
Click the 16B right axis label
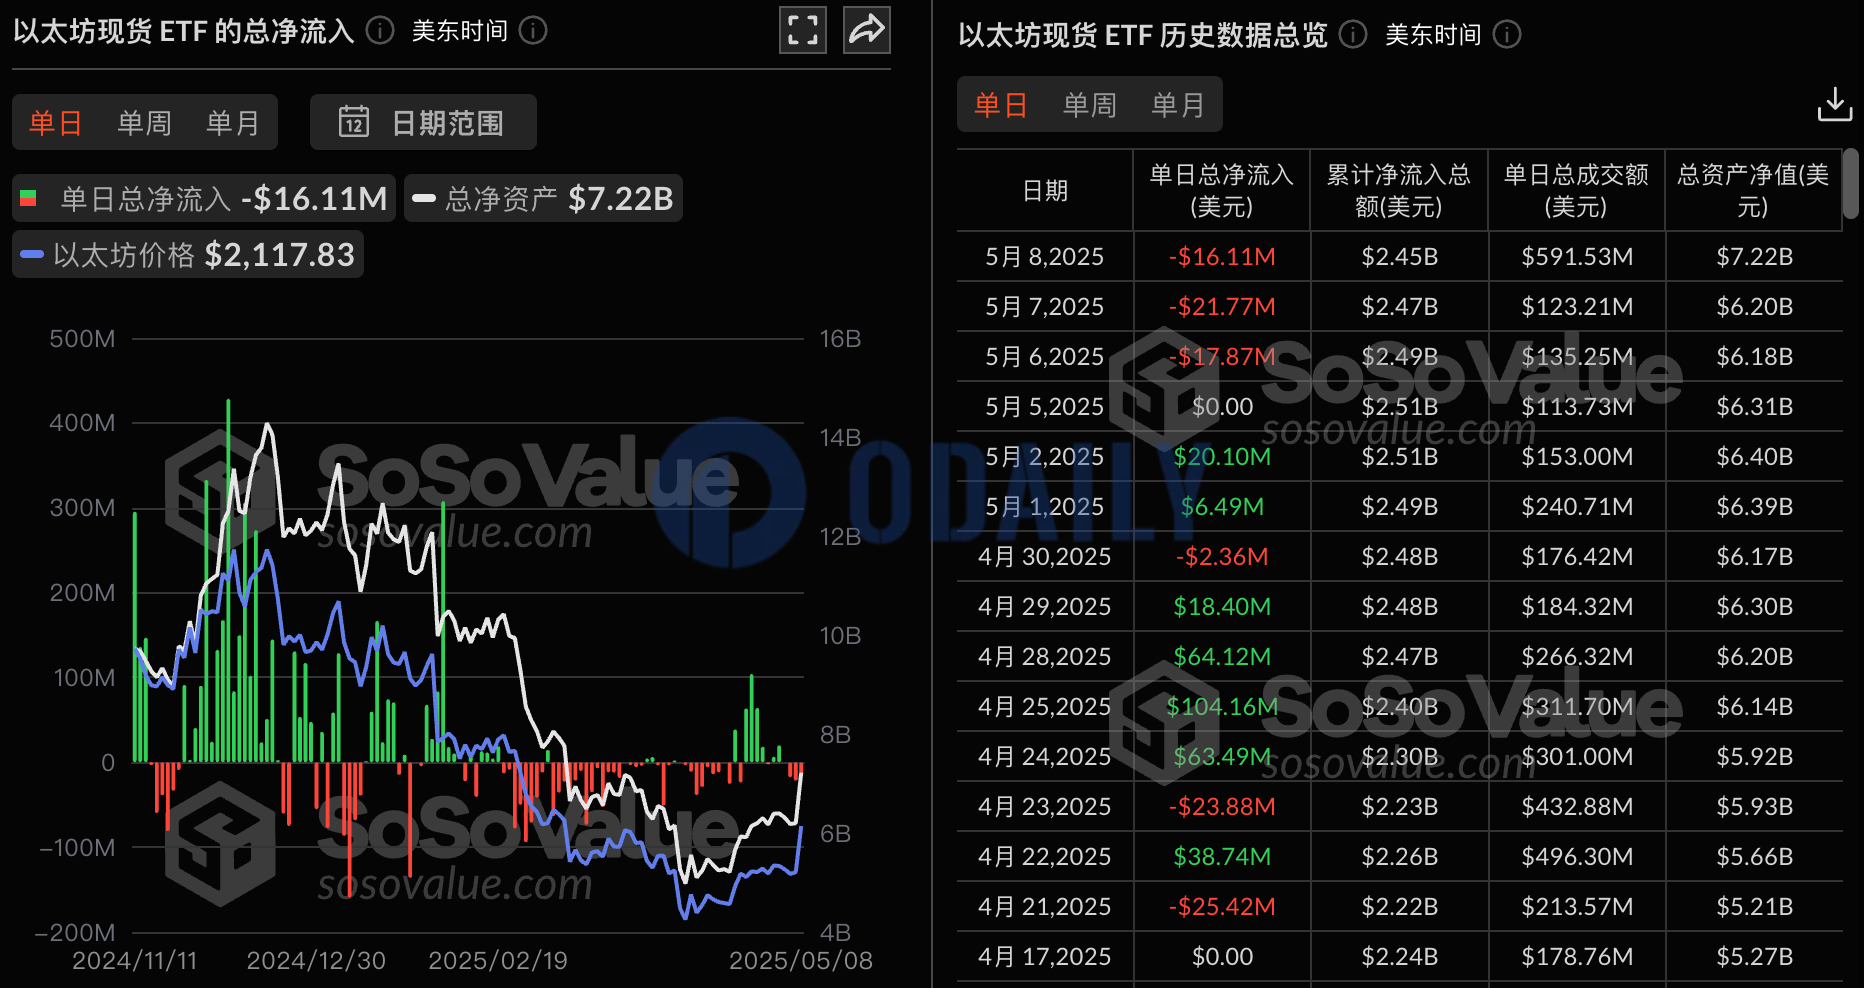click(x=840, y=339)
